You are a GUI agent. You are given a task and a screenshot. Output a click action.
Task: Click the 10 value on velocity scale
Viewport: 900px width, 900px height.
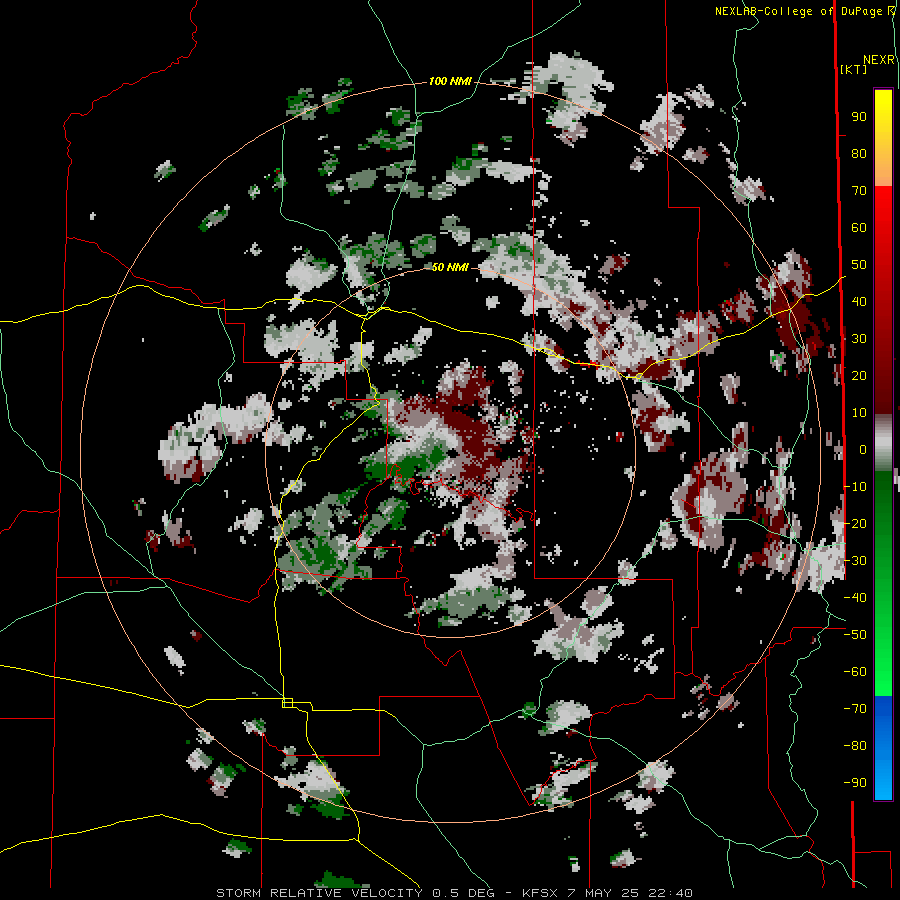pos(859,413)
